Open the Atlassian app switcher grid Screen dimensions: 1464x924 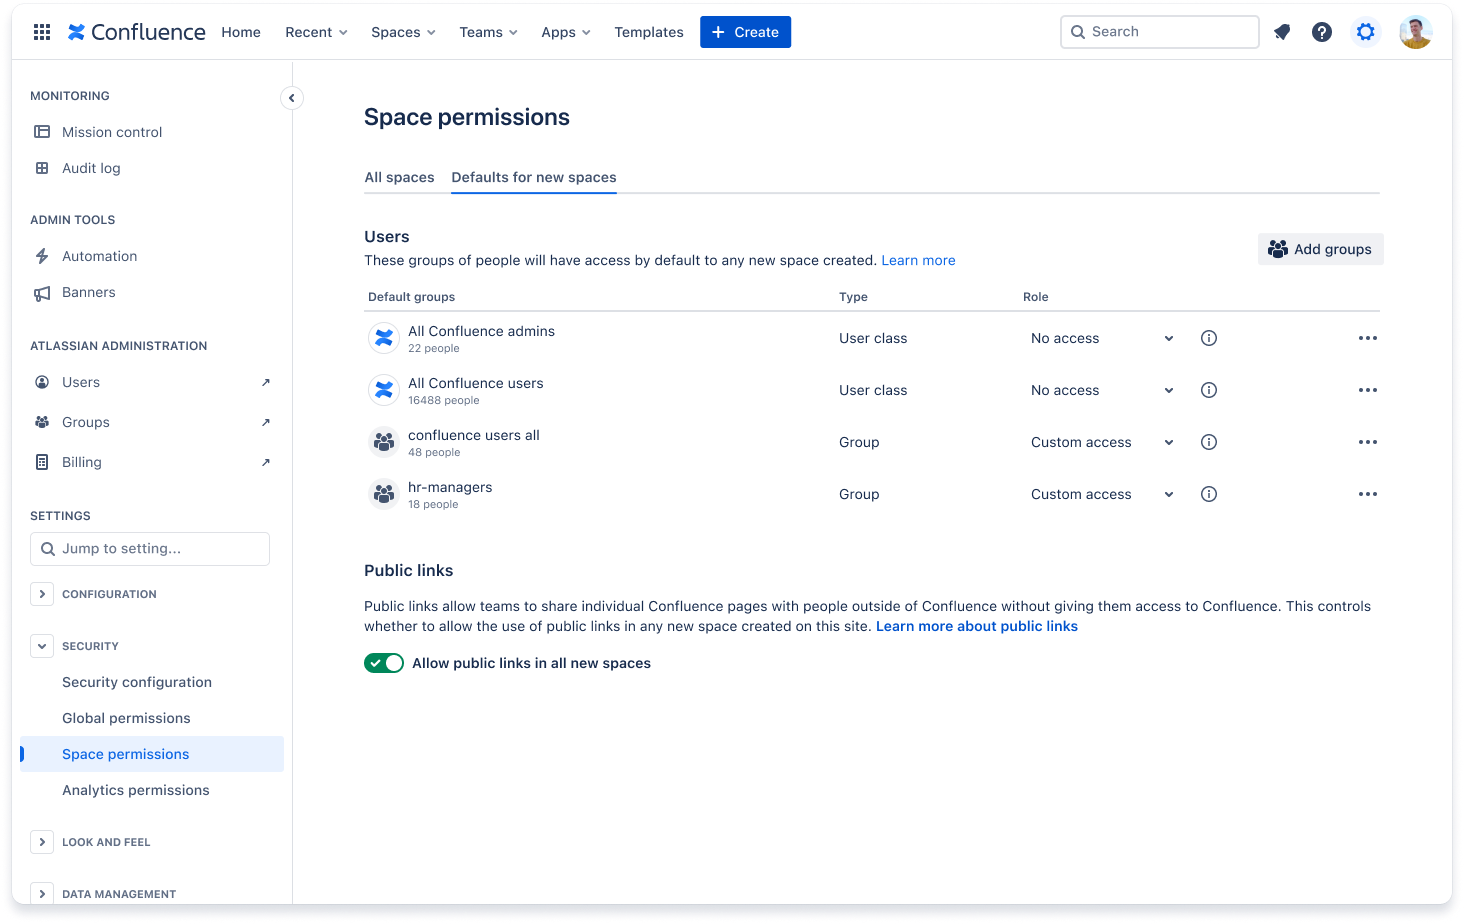pos(41,31)
